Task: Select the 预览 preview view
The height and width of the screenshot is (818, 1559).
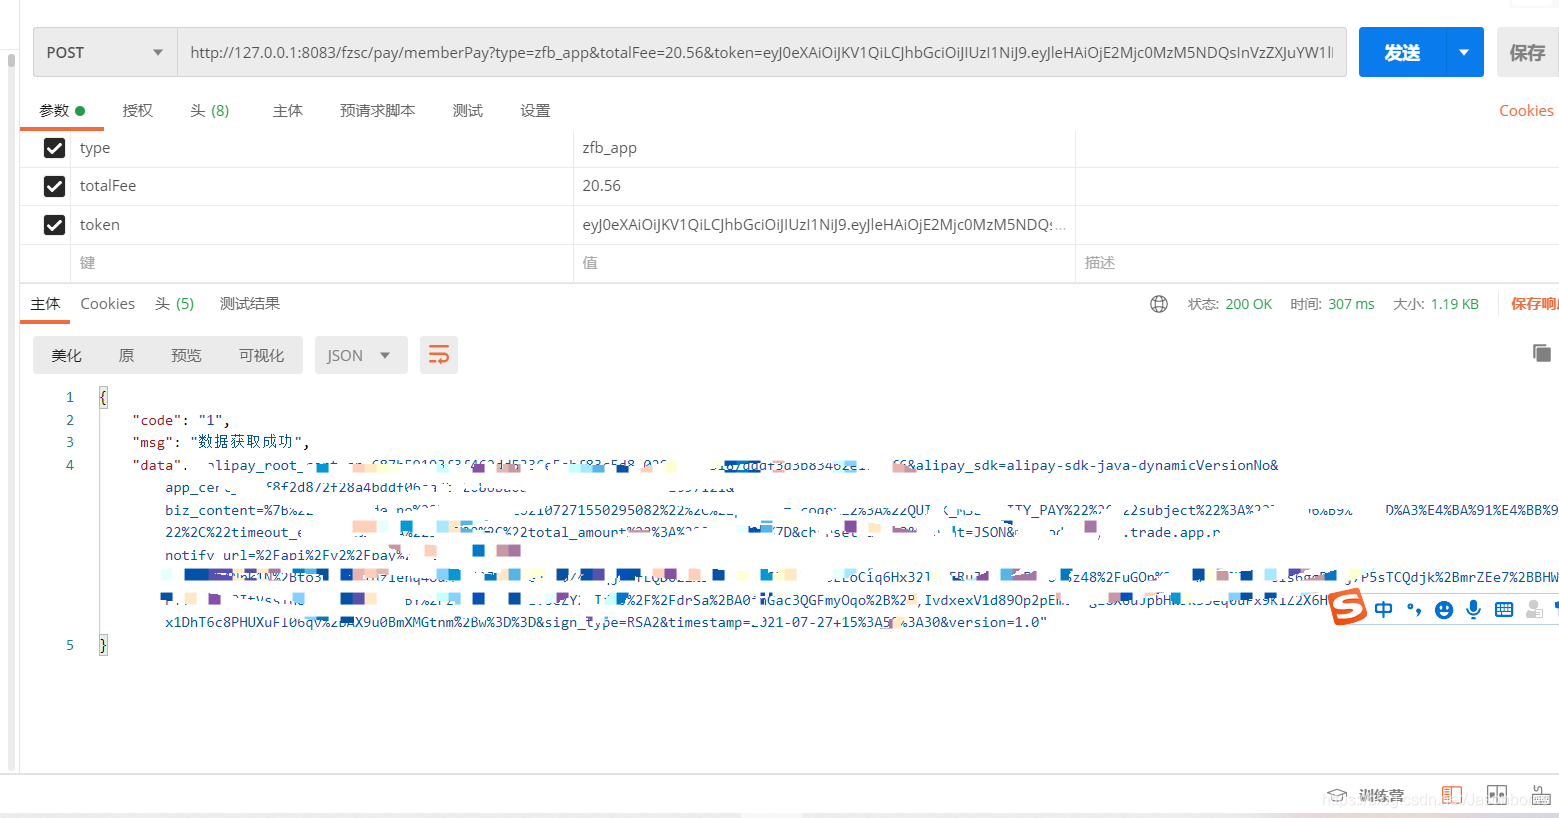Action: pos(186,356)
